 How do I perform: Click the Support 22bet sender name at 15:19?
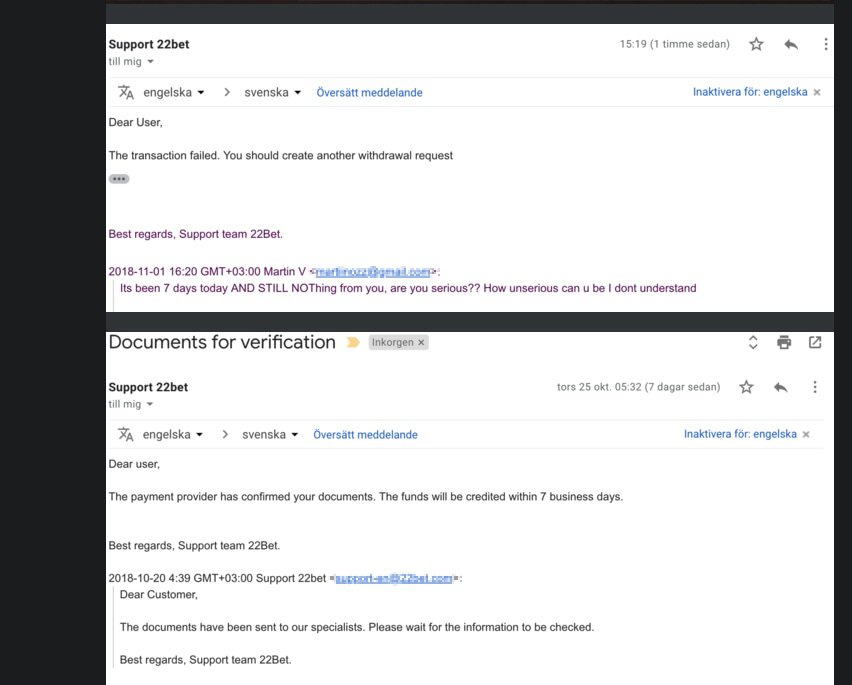pos(149,45)
